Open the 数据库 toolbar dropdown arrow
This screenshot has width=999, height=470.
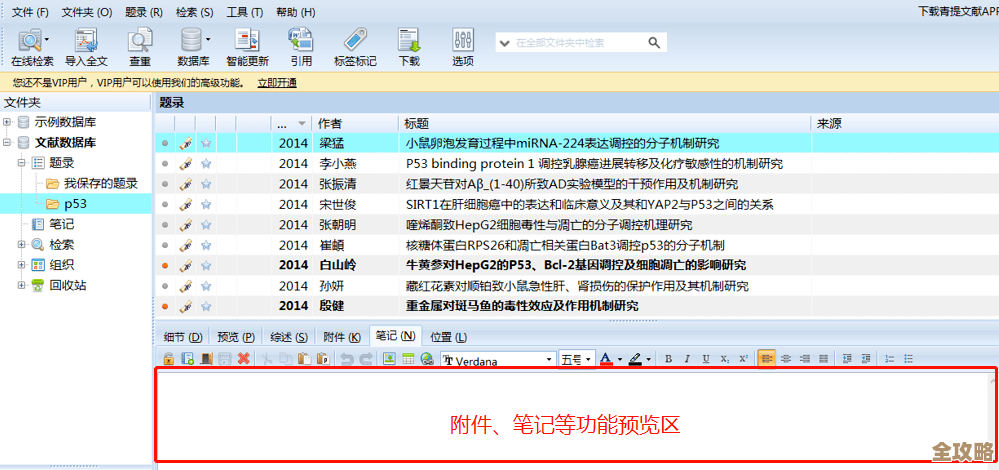coord(208,39)
